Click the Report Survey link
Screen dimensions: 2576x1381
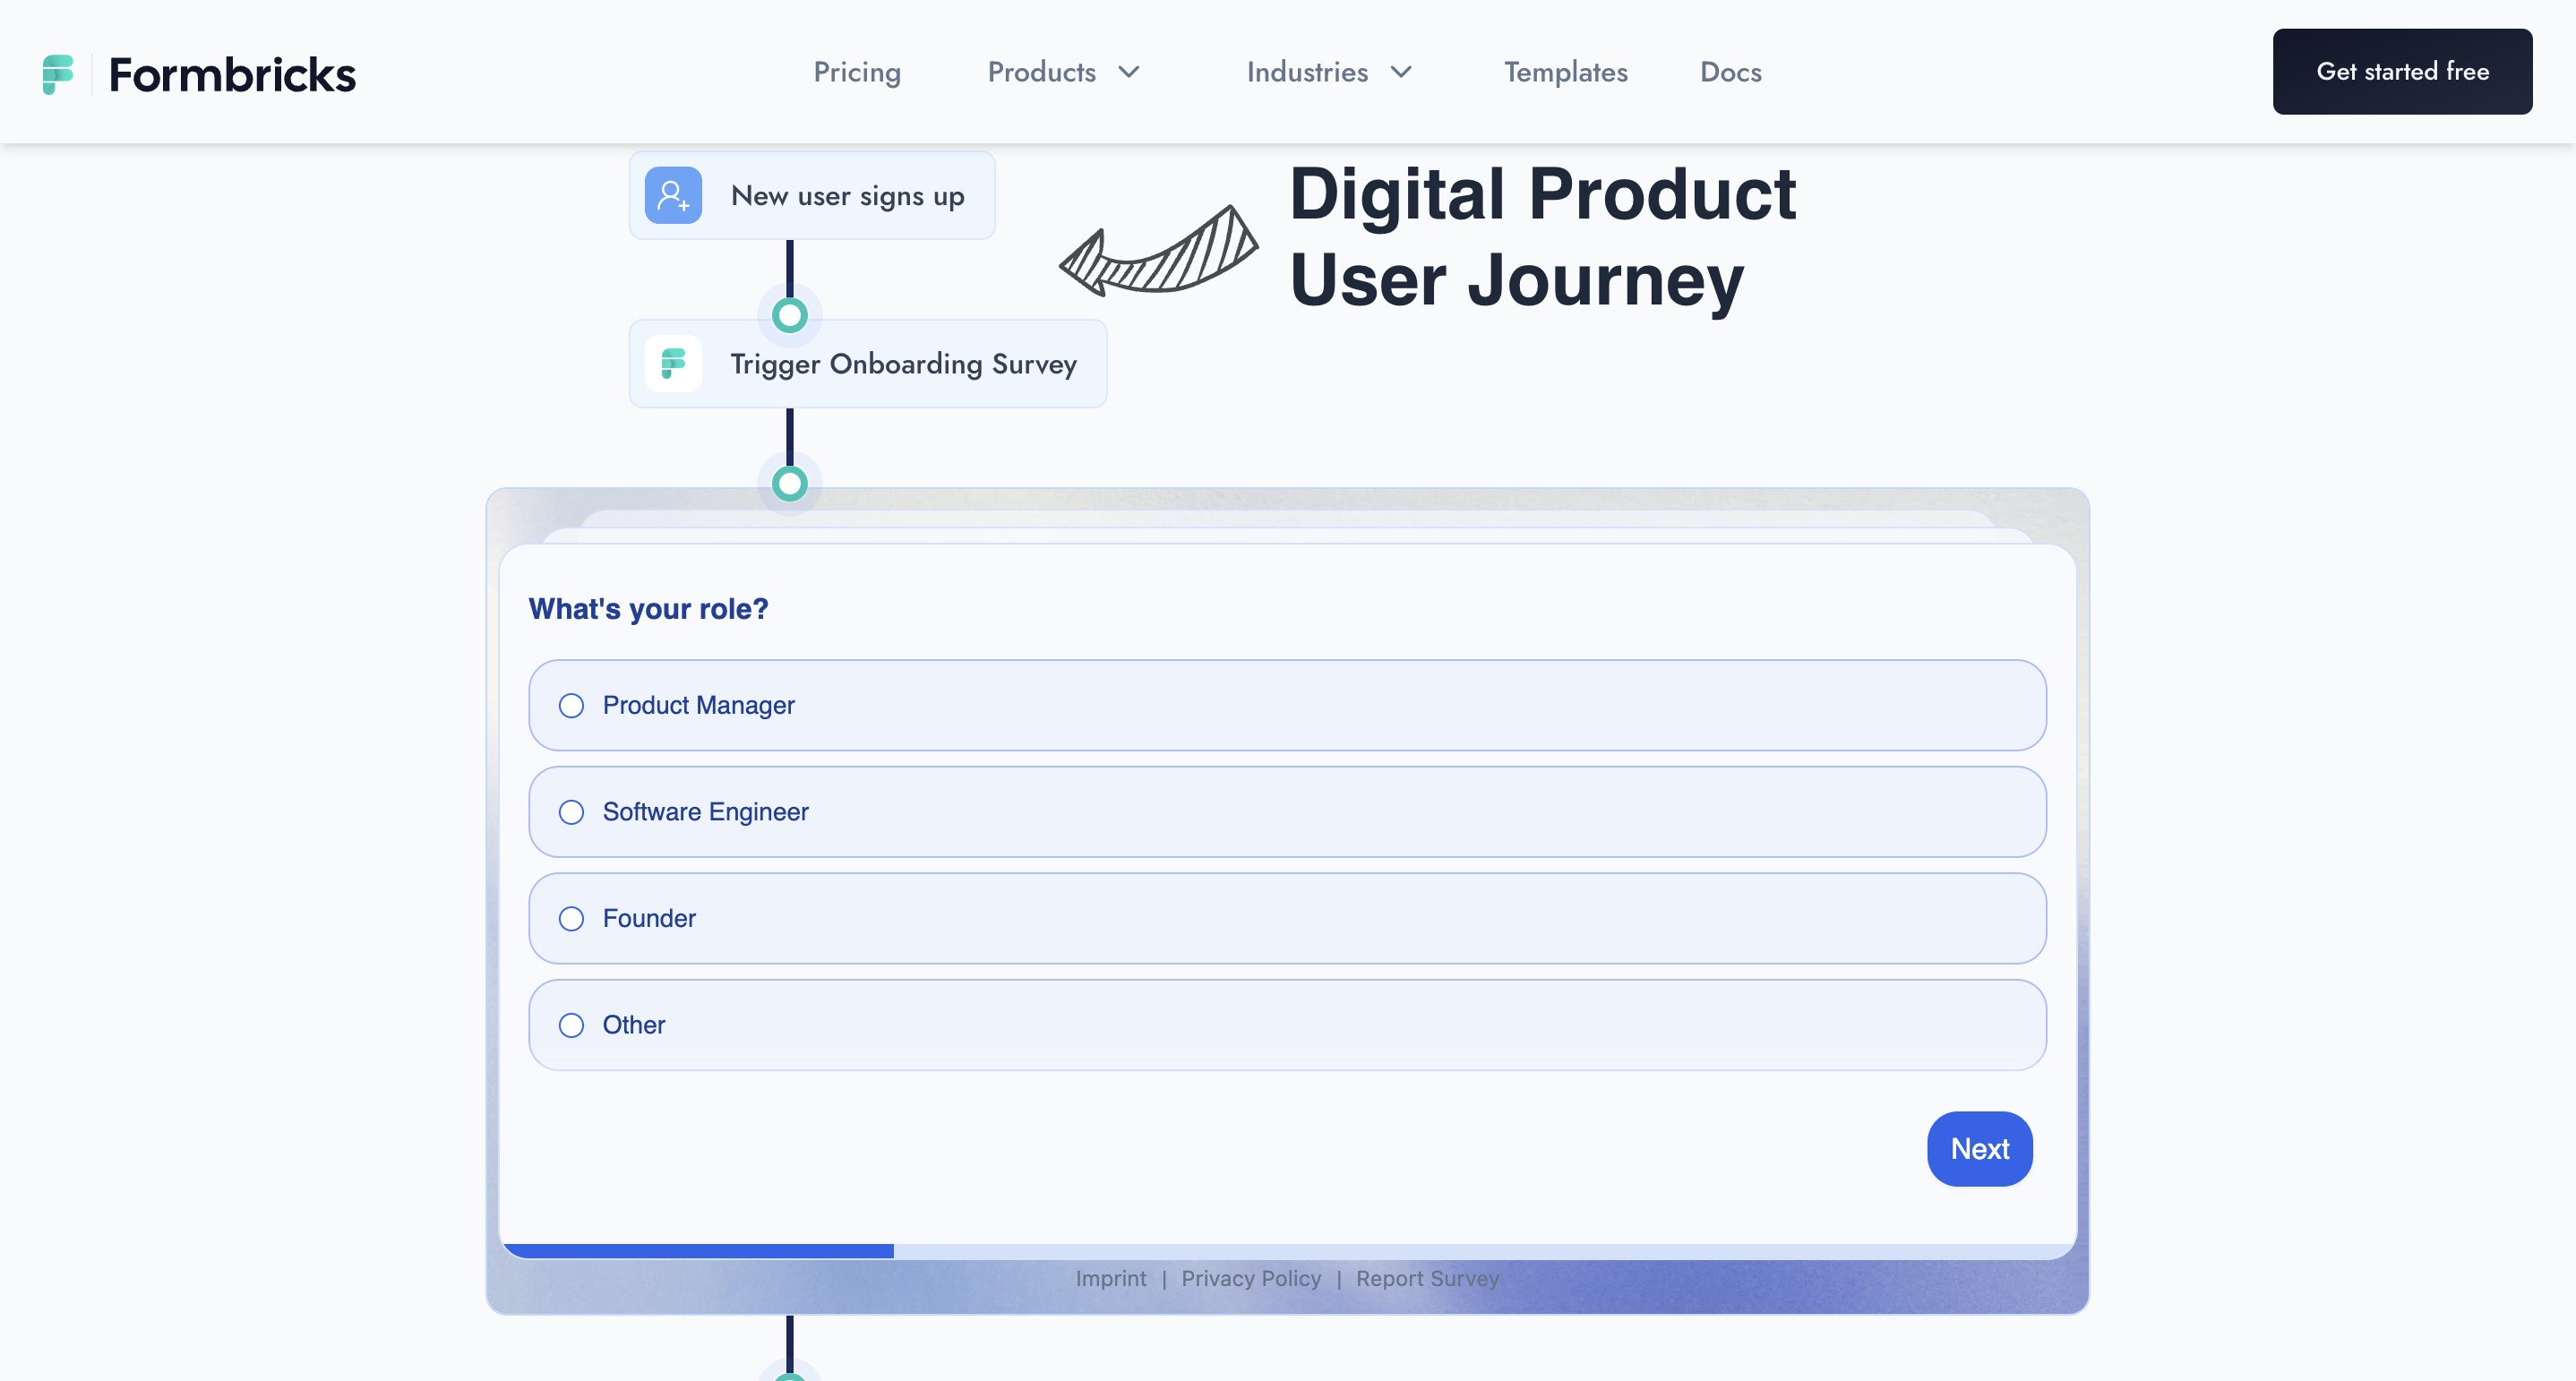pyautogui.click(x=1427, y=1279)
